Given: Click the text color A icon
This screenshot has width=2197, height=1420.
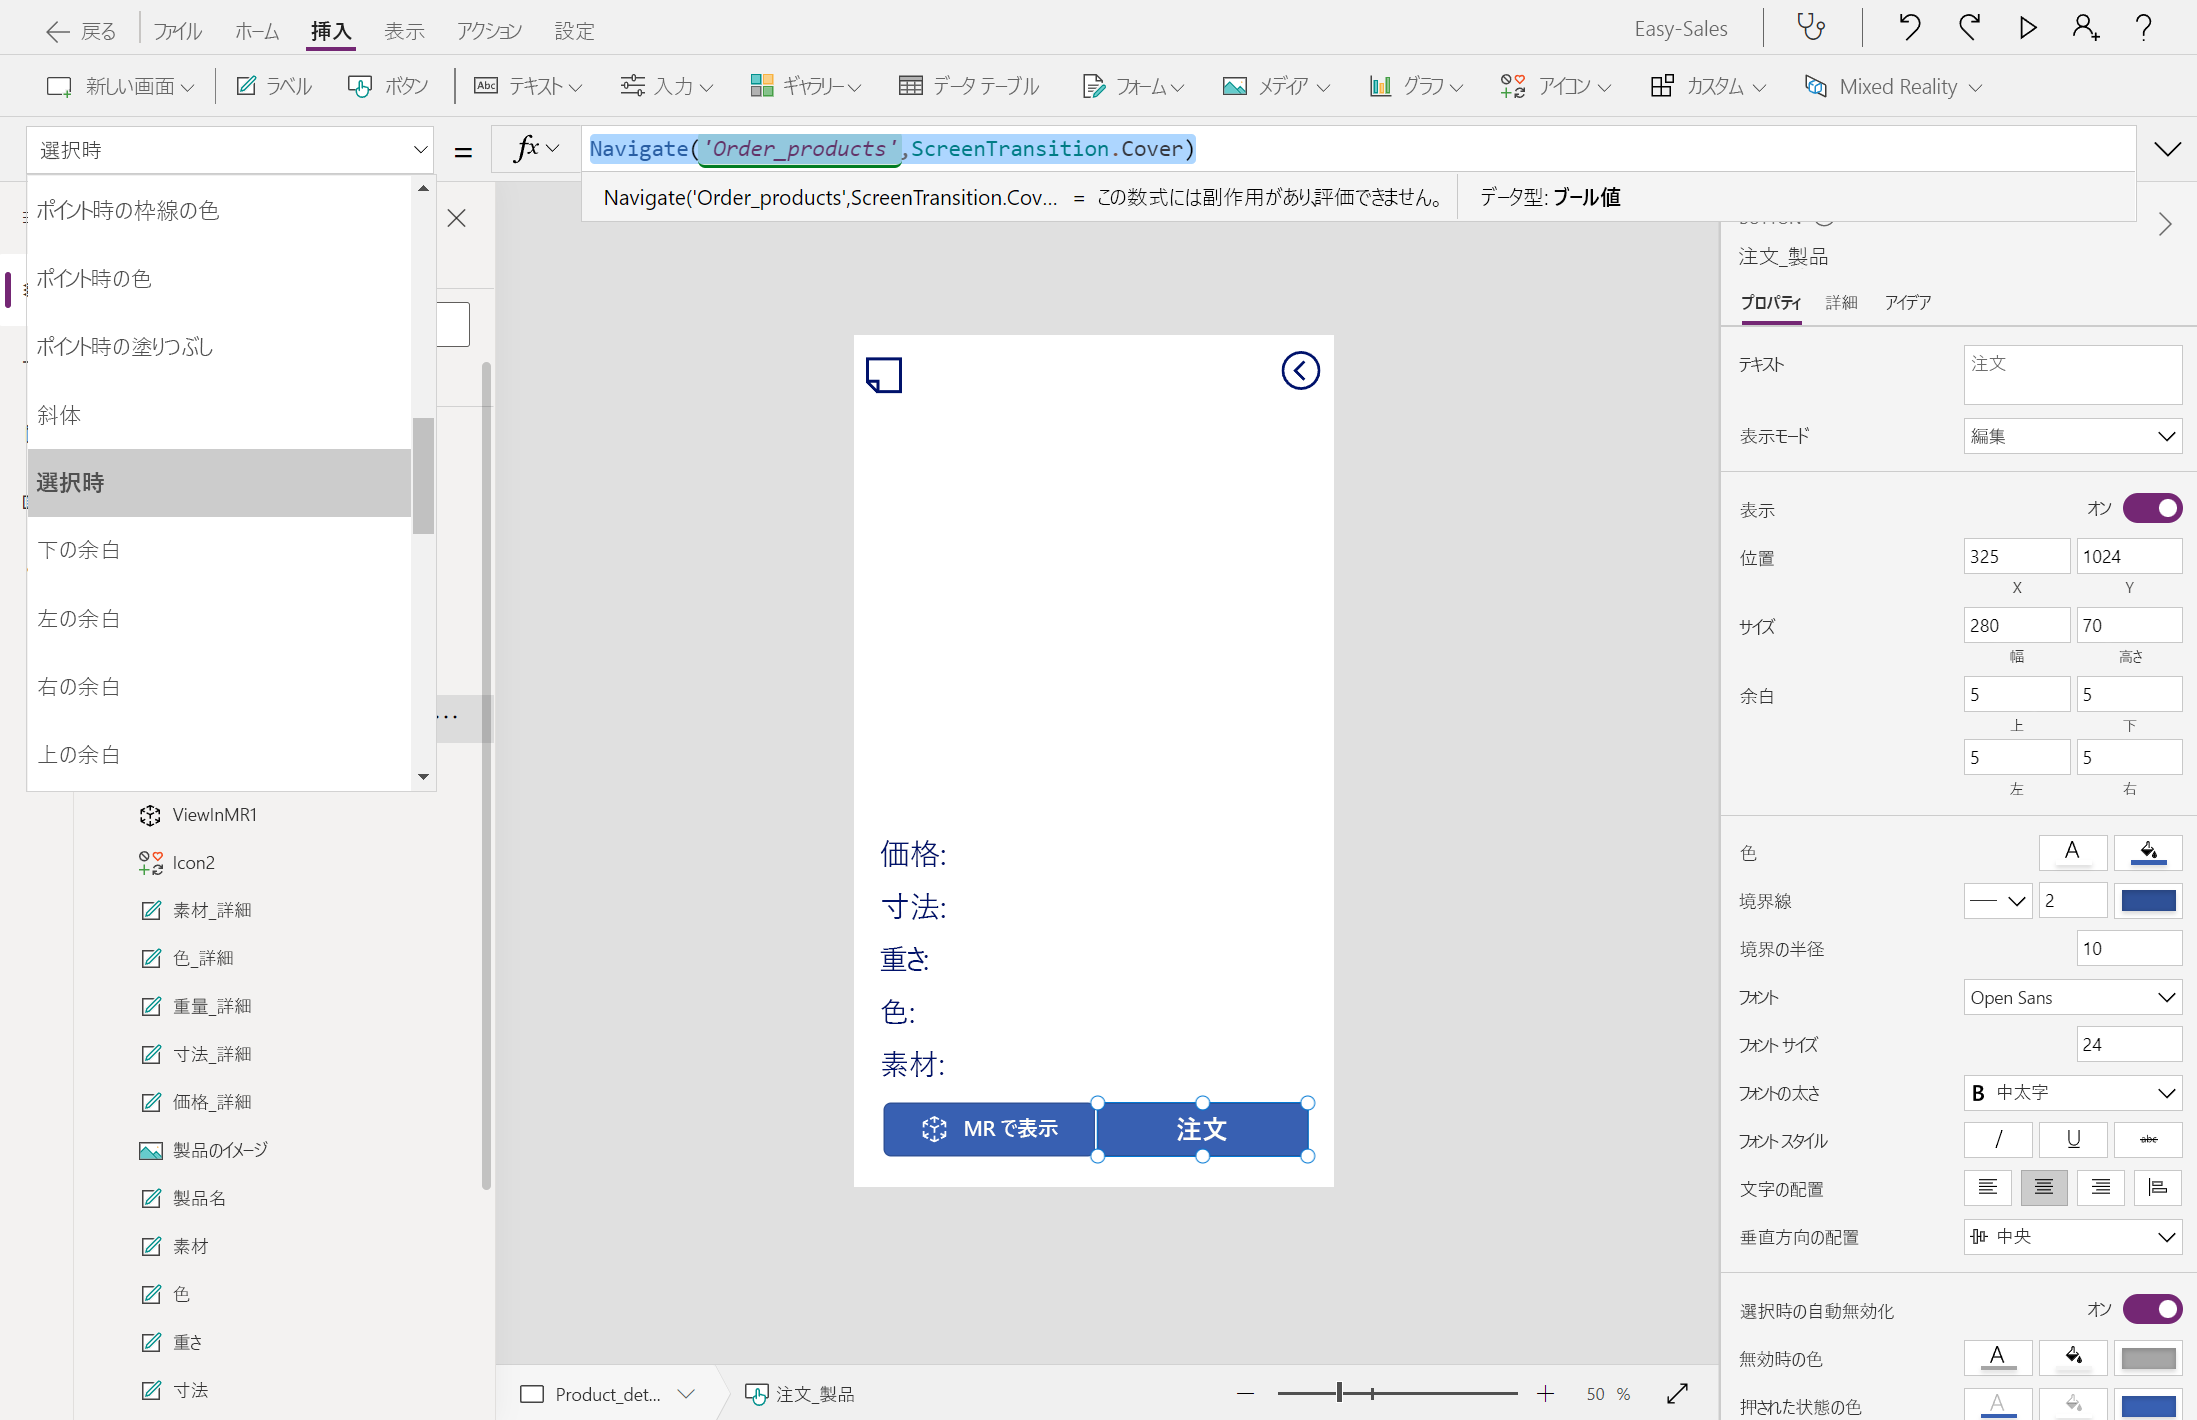Looking at the screenshot, I should click(x=2072, y=852).
